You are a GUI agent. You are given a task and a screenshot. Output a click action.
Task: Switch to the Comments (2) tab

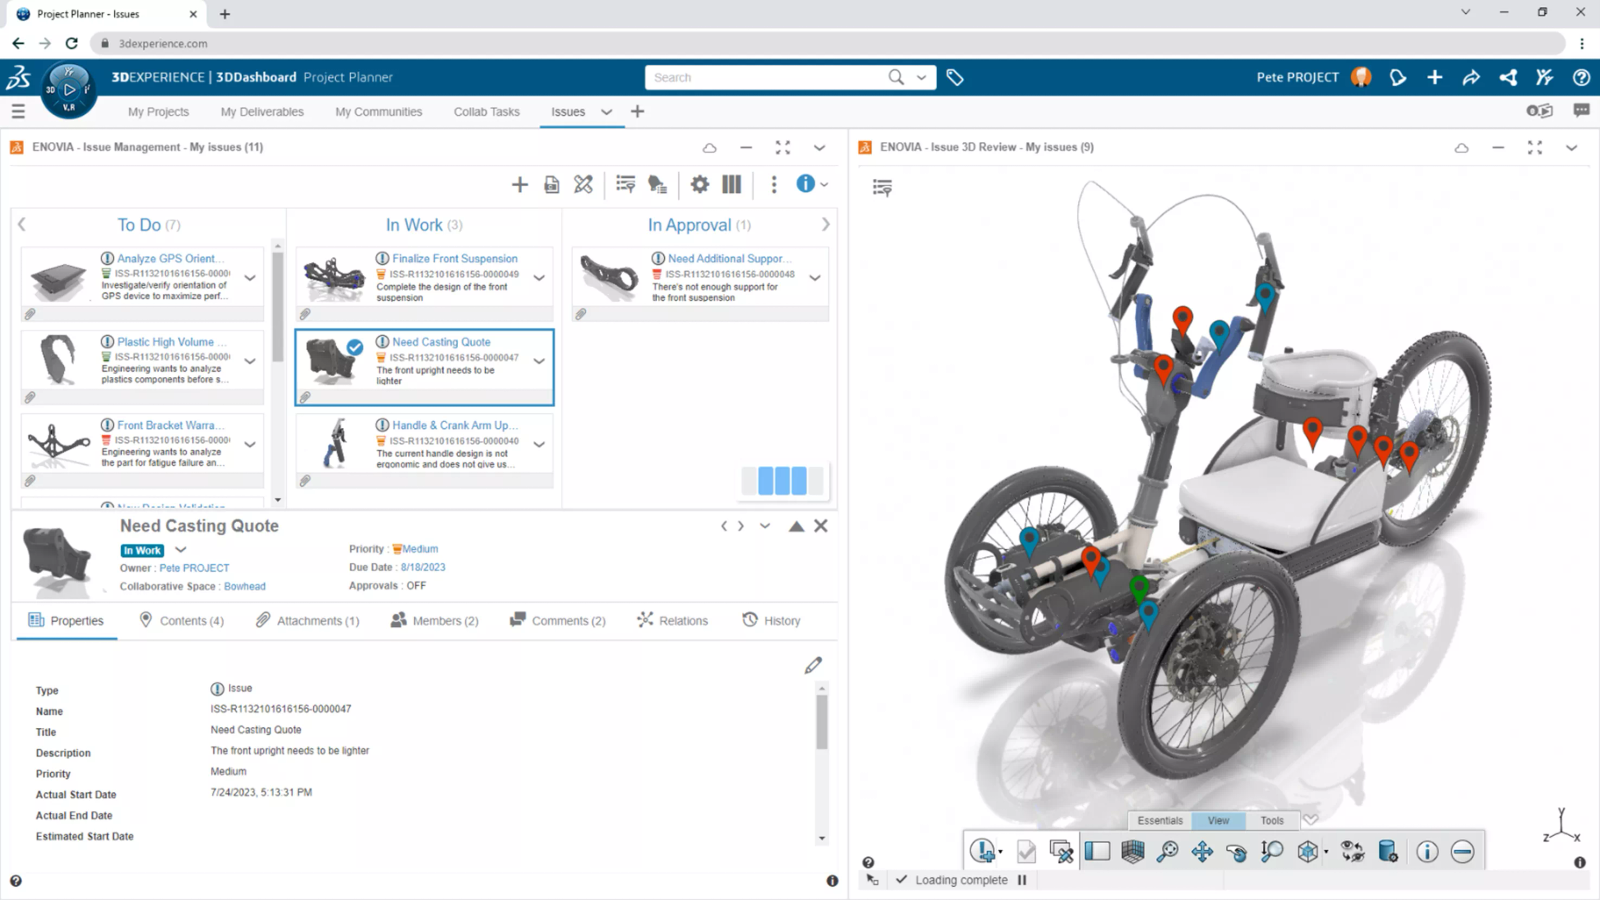[557, 620]
